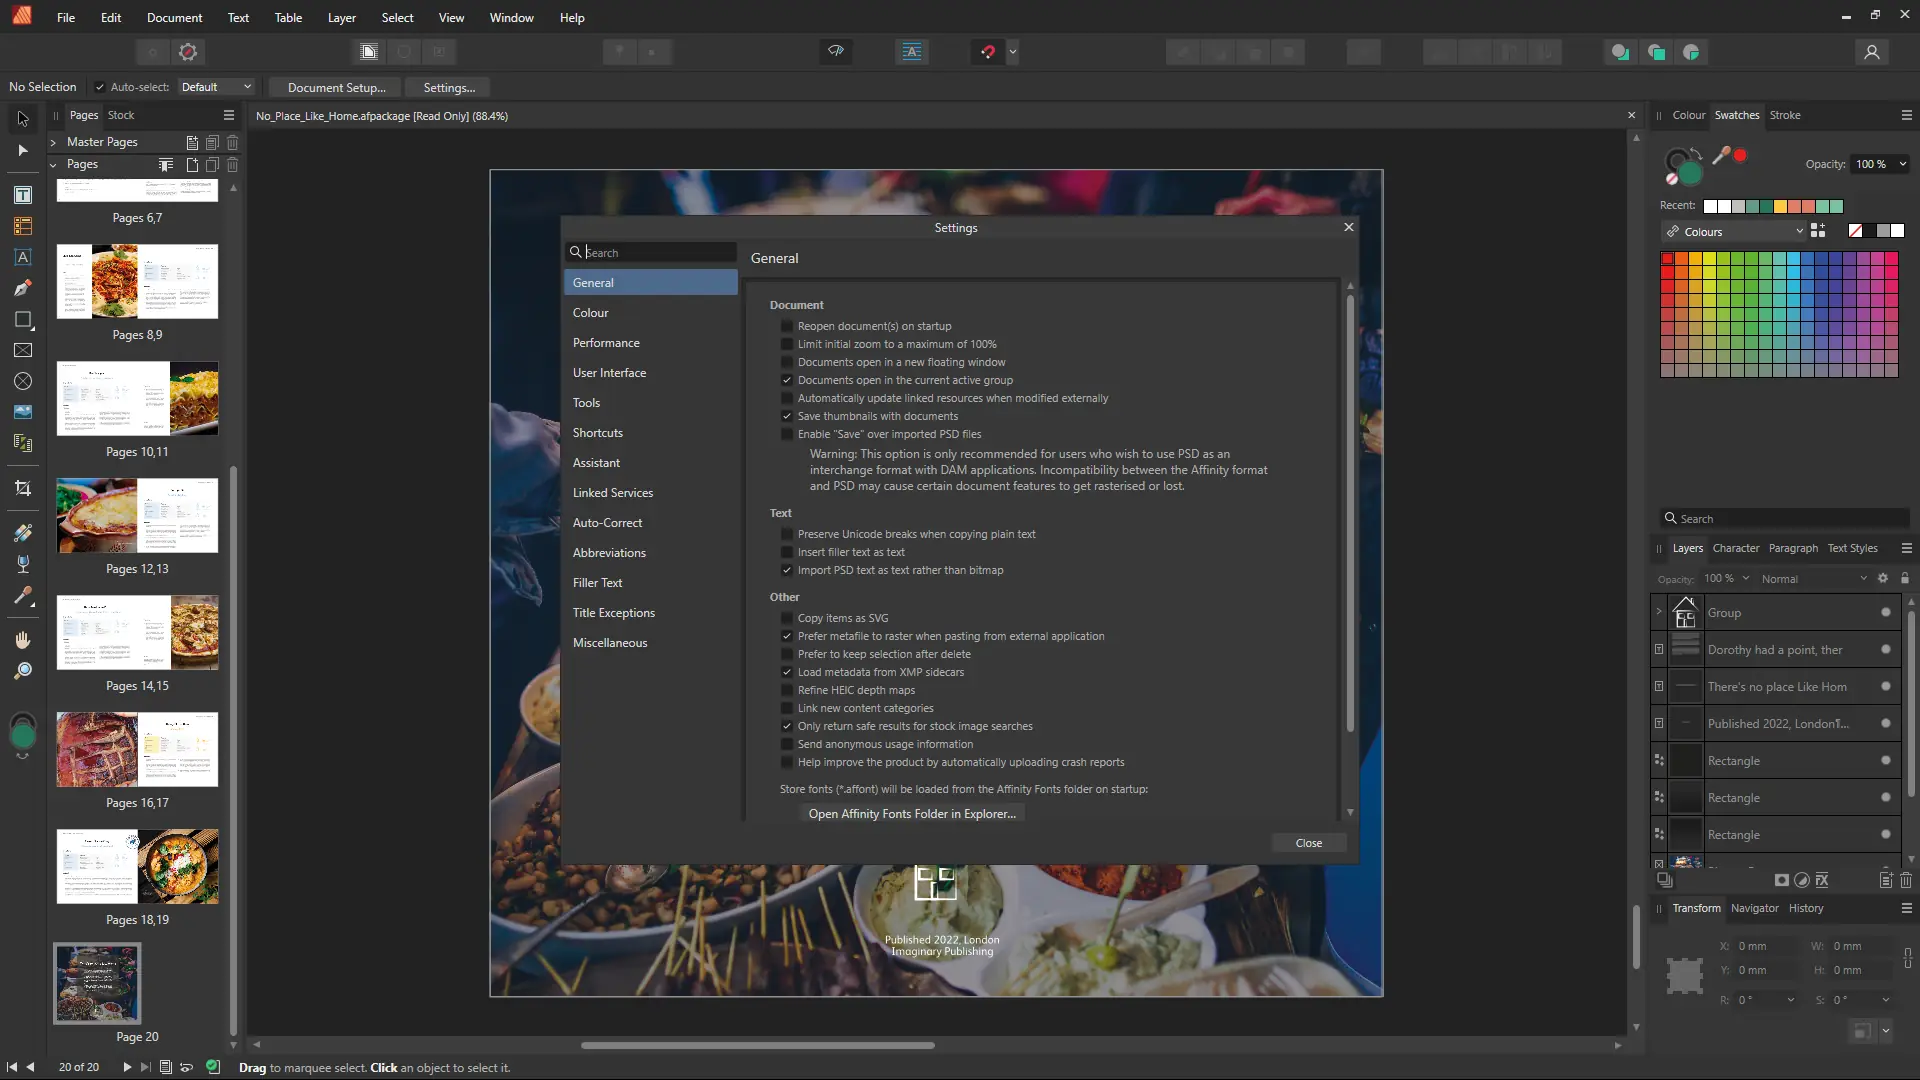Click the account profile icon

point(1871,52)
